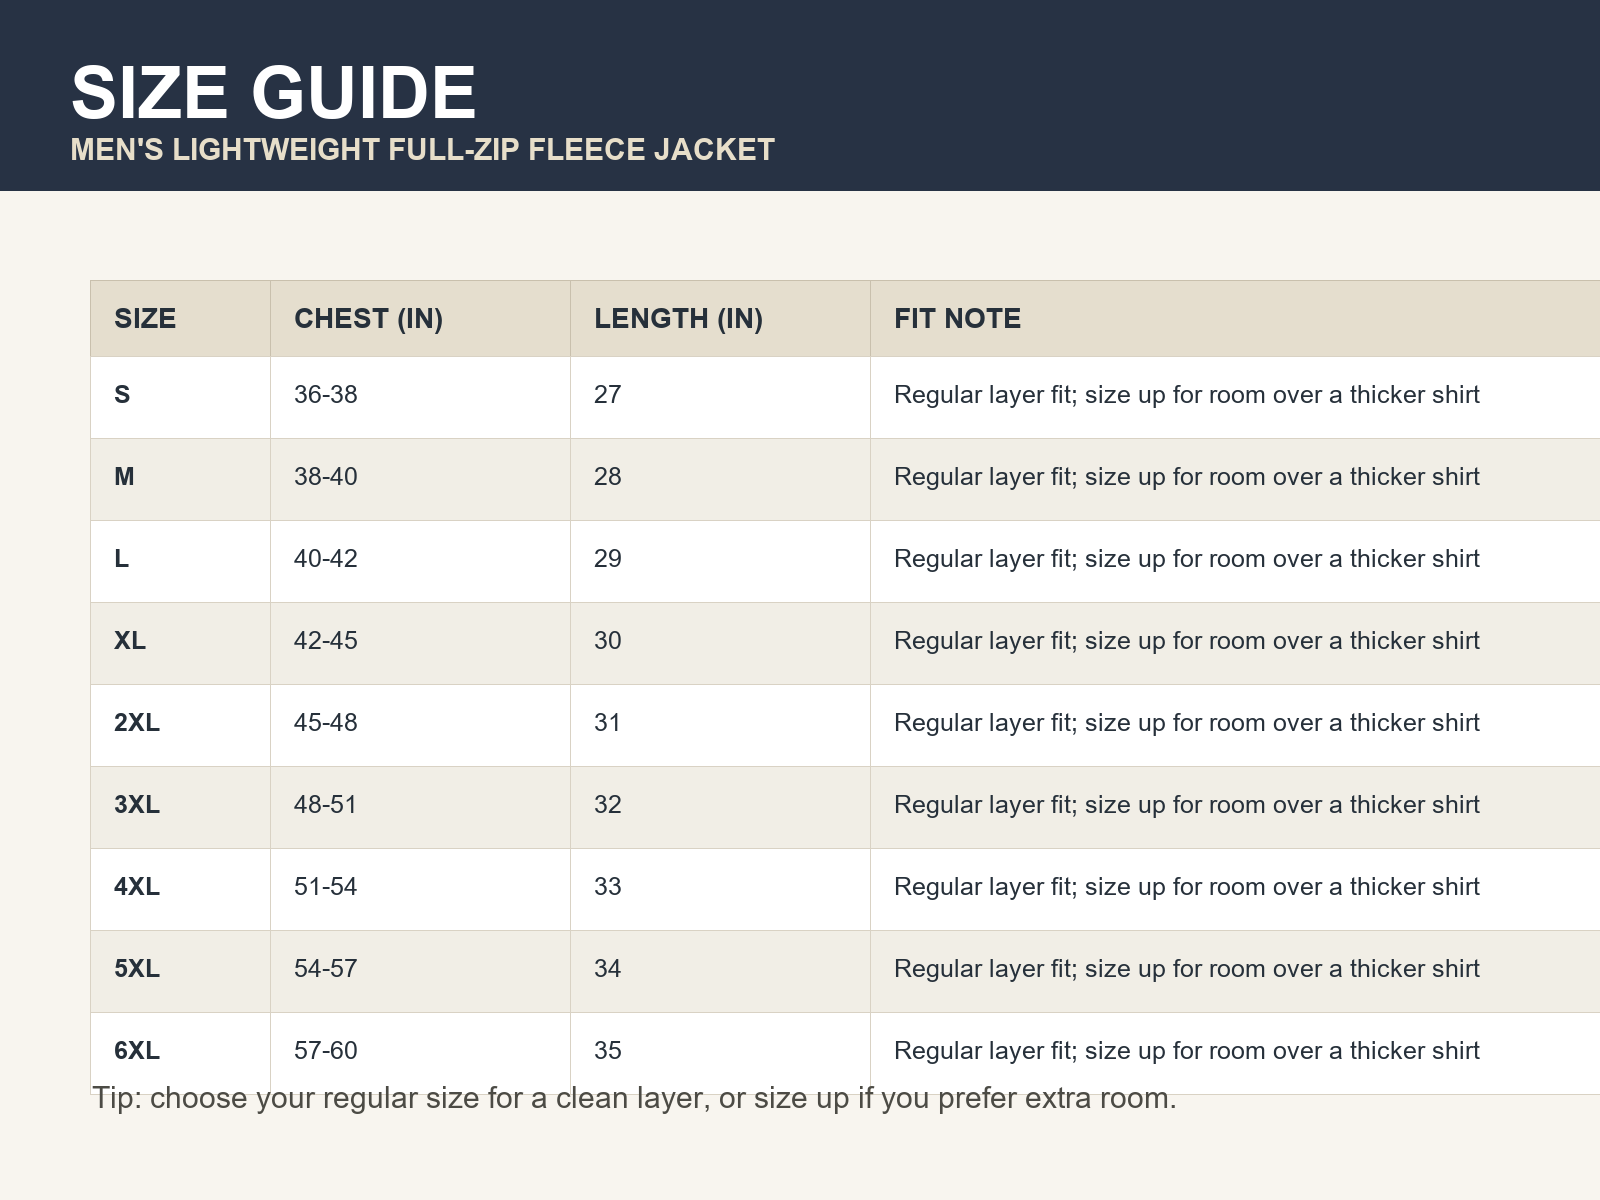The image size is (1600, 1200).
Task: Click the S size cell
Action: click(x=122, y=394)
